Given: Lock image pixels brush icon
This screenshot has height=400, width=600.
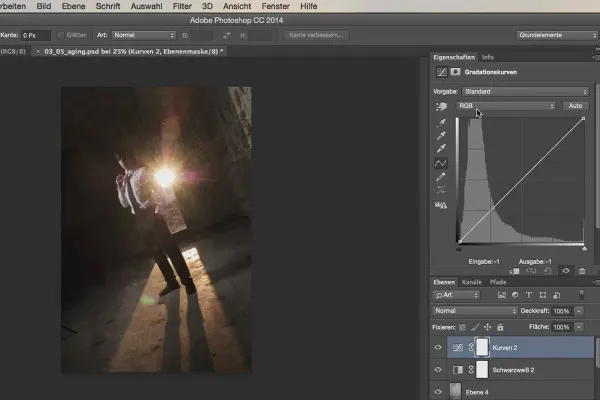Looking at the screenshot, I should [x=475, y=327].
